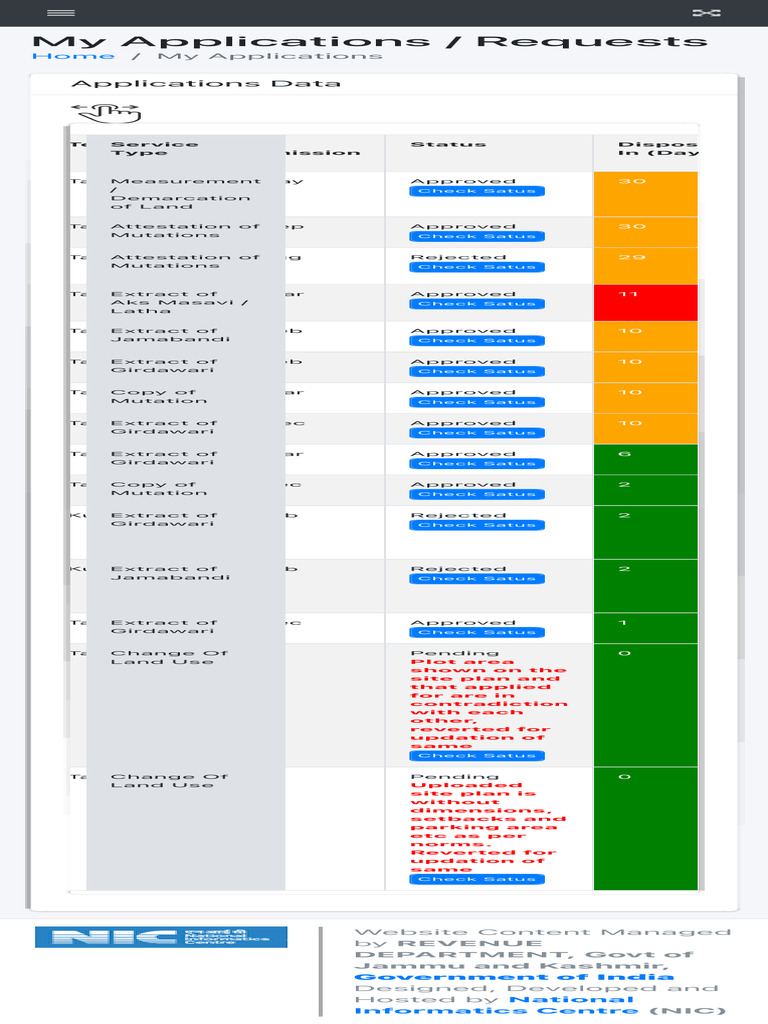
Task: Click 'My Applications' breadcrumb text
Action: tap(270, 56)
